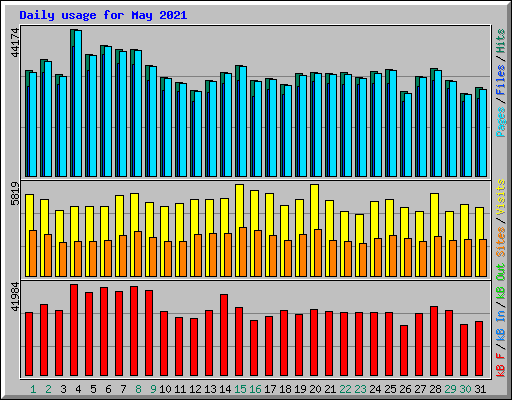Click the 41984 axis maximum label
This screenshot has width=512, height=400.
pos(15,296)
